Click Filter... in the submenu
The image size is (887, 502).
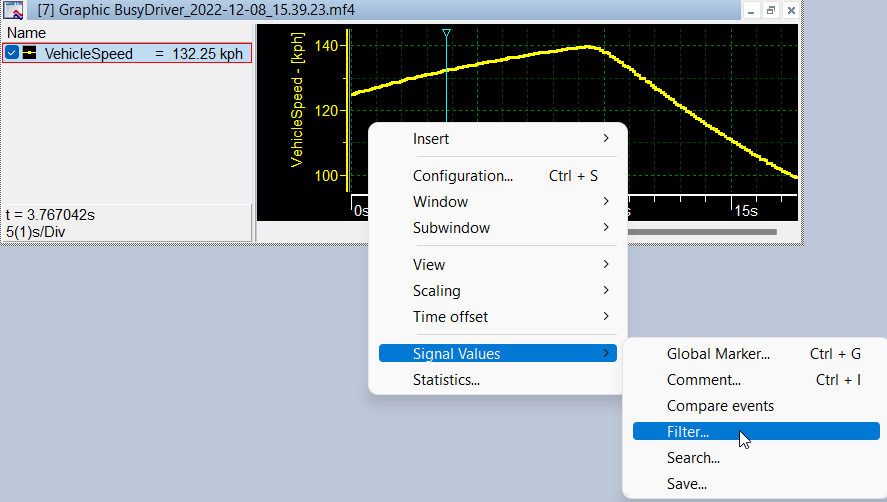[756, 431]
